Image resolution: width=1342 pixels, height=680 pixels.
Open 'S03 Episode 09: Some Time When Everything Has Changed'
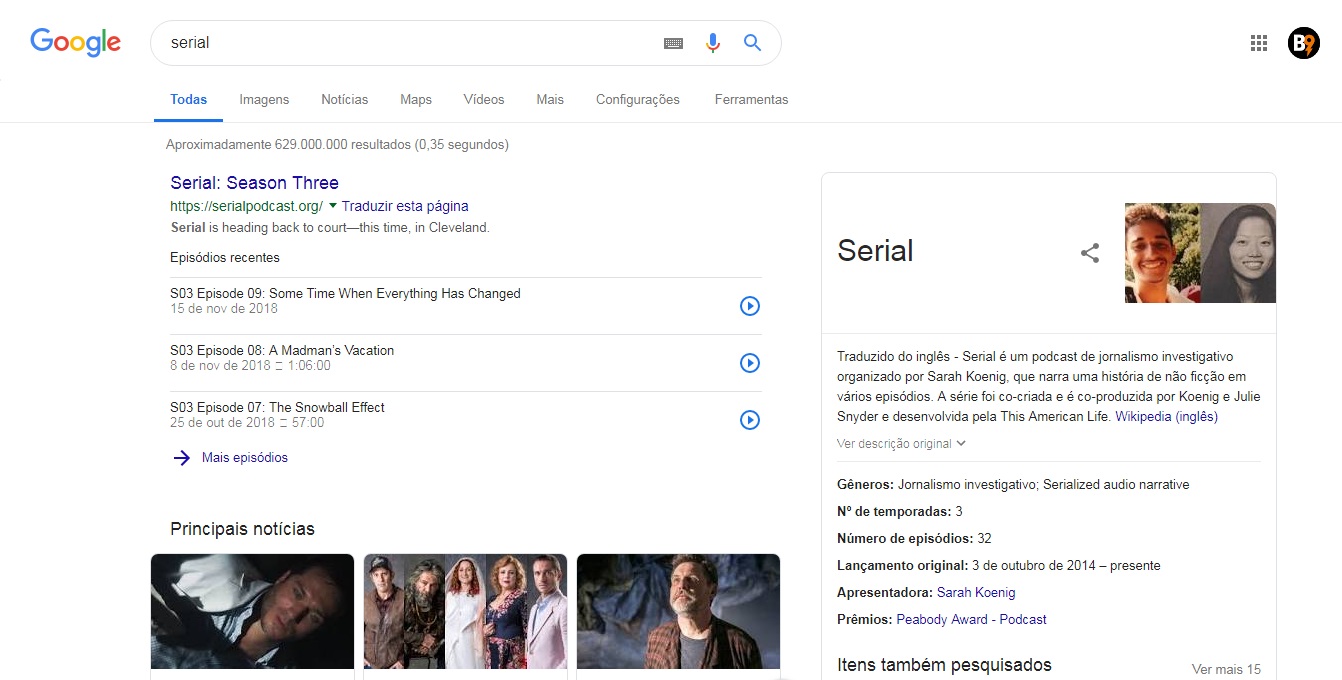tap(345, 293)
